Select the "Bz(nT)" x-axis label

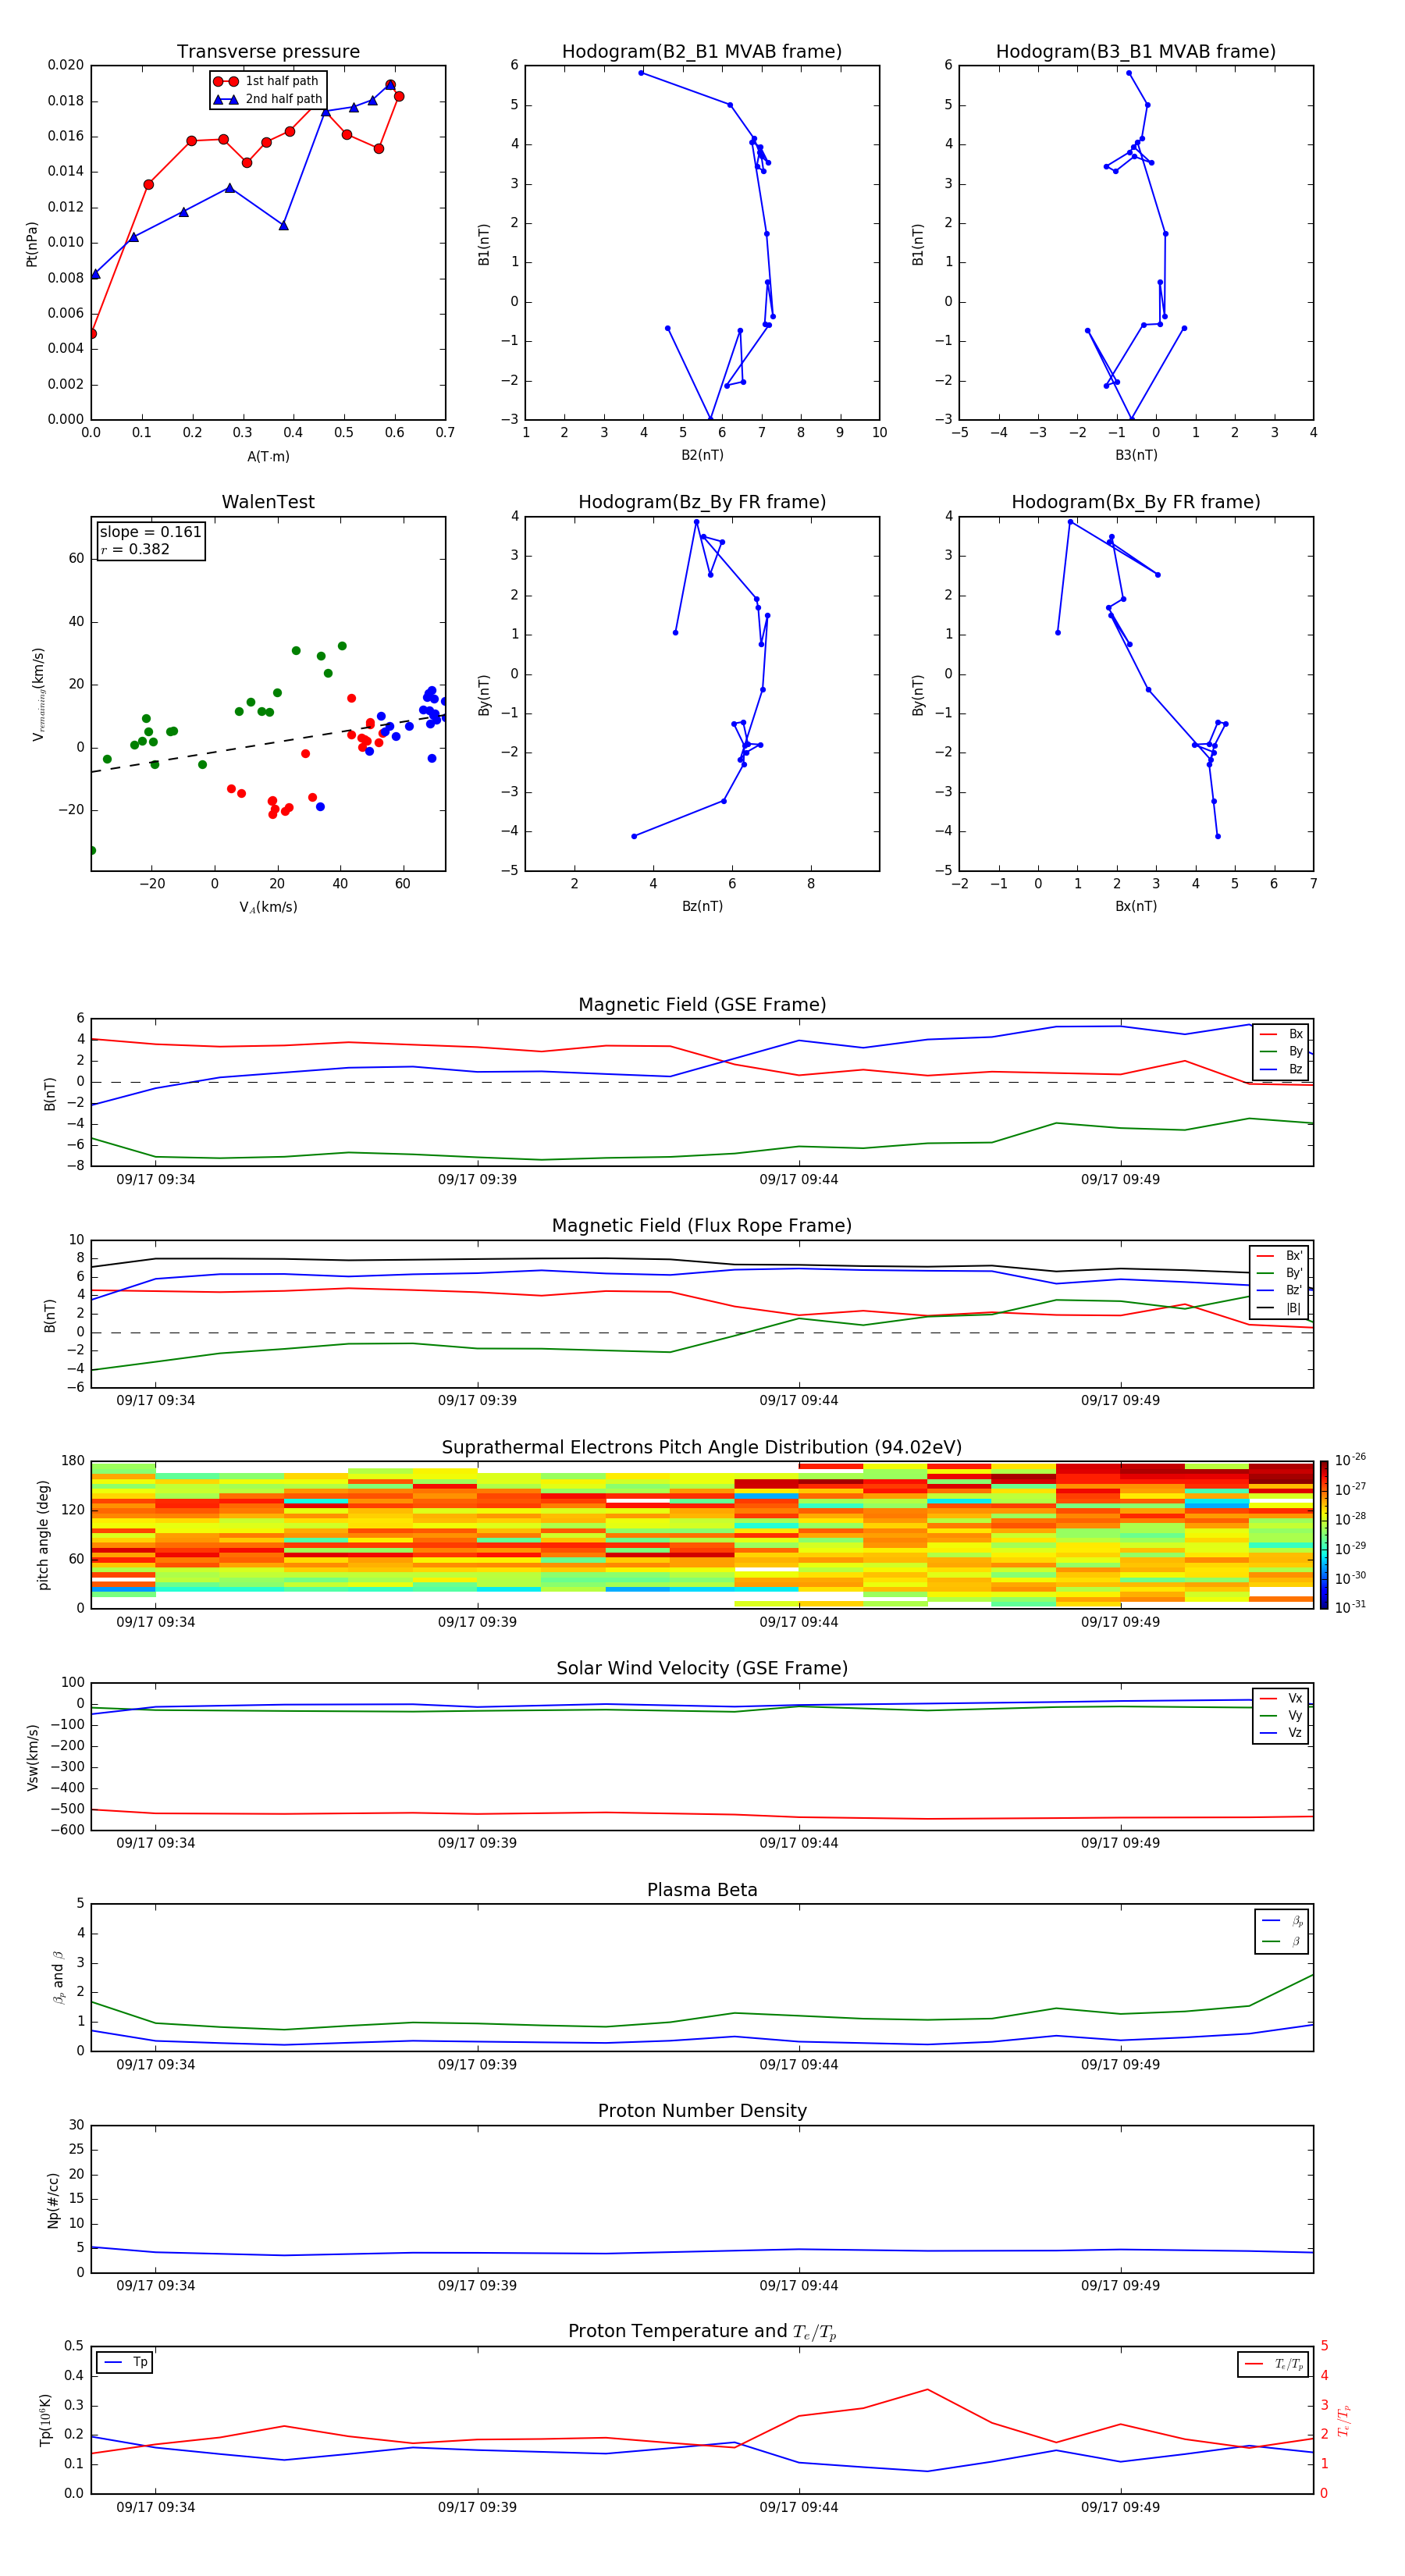(x=702, y=906)
